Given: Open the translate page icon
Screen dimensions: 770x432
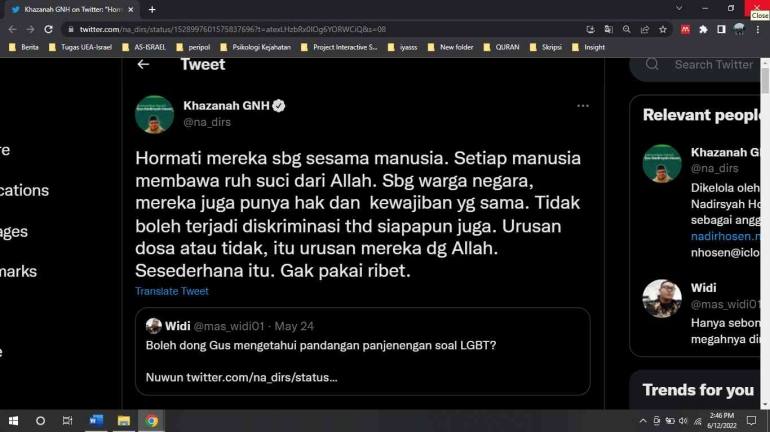Looking at the screenshot, I should 608,29.
